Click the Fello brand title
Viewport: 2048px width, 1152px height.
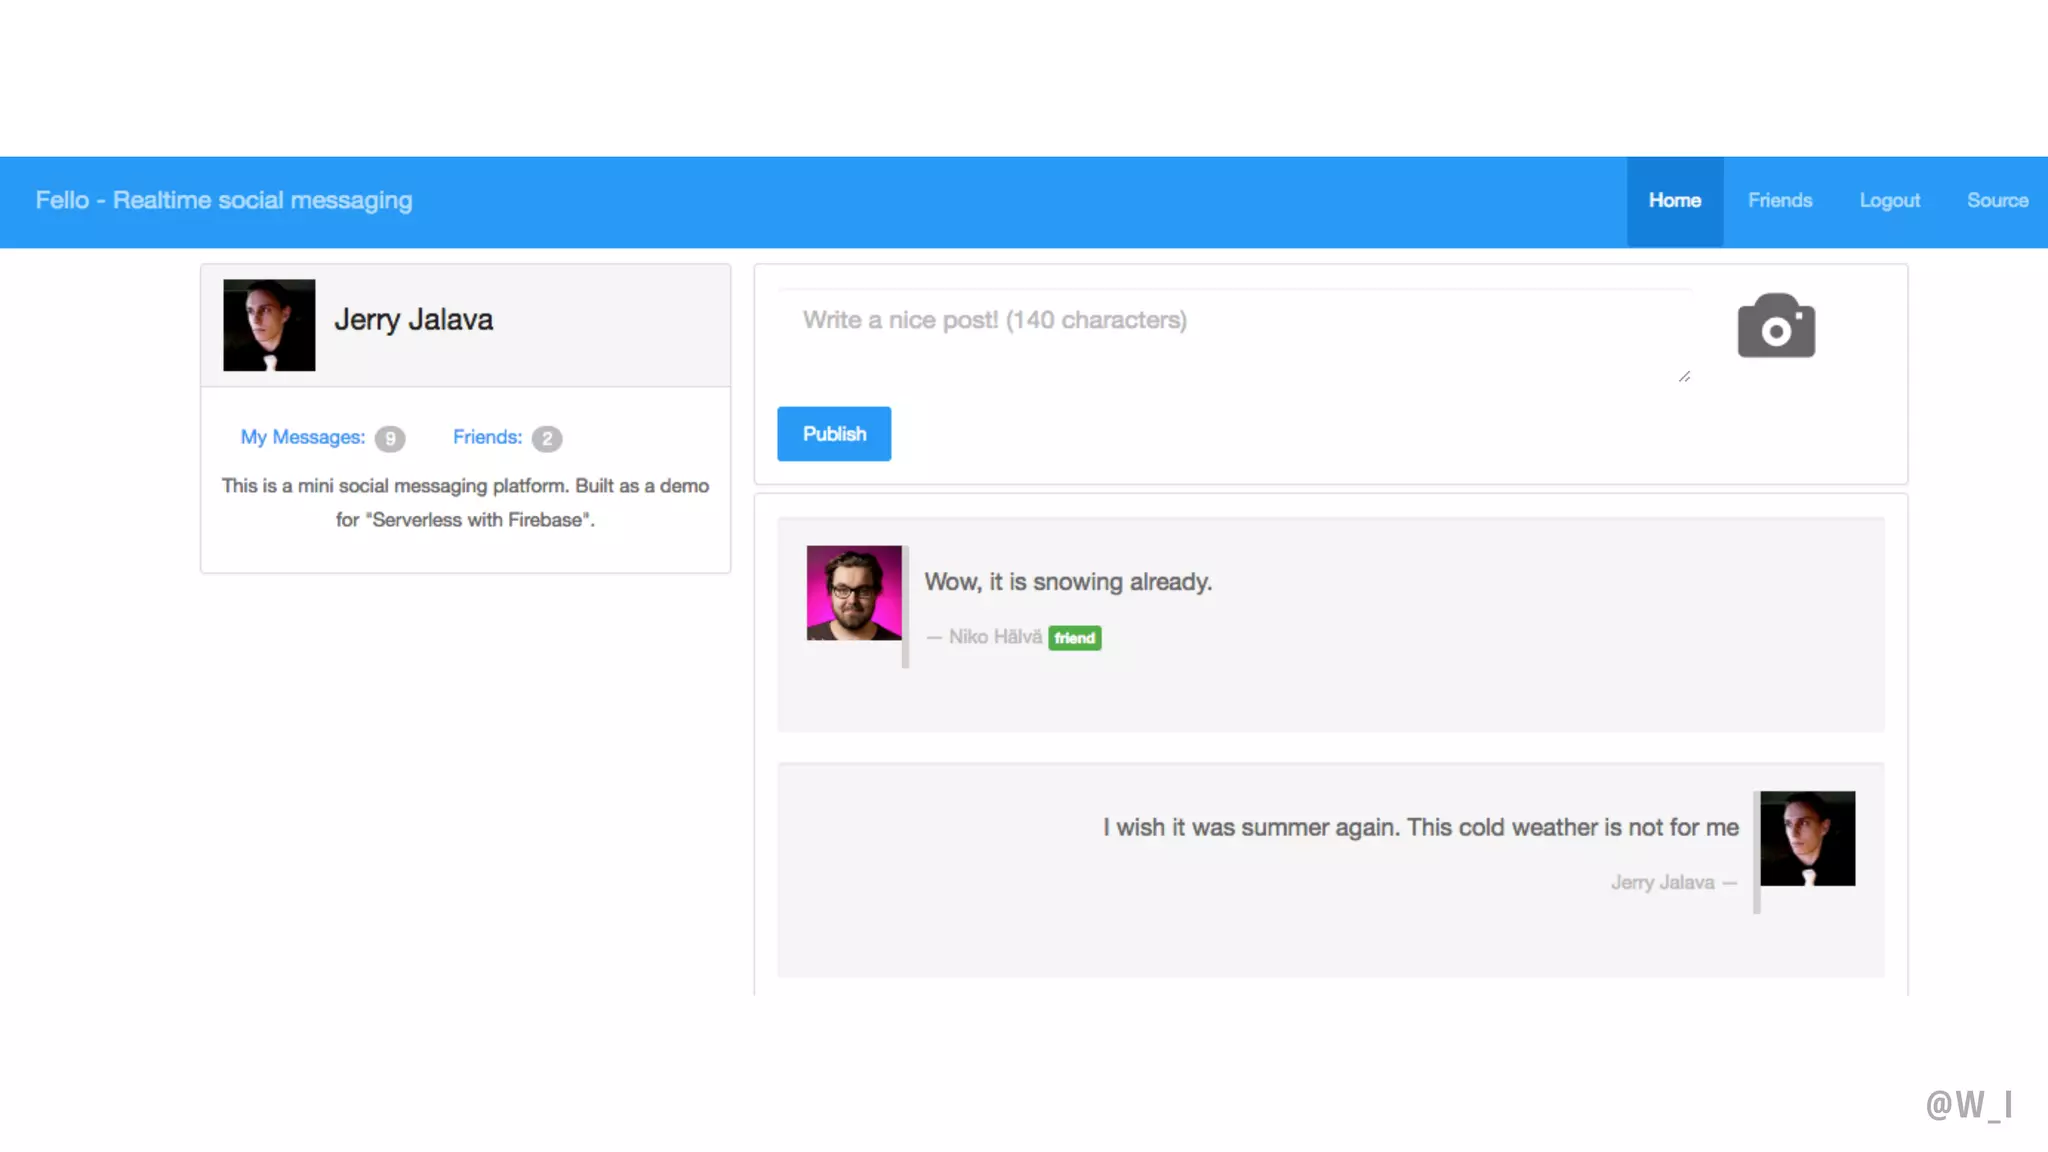click(224, 201)
